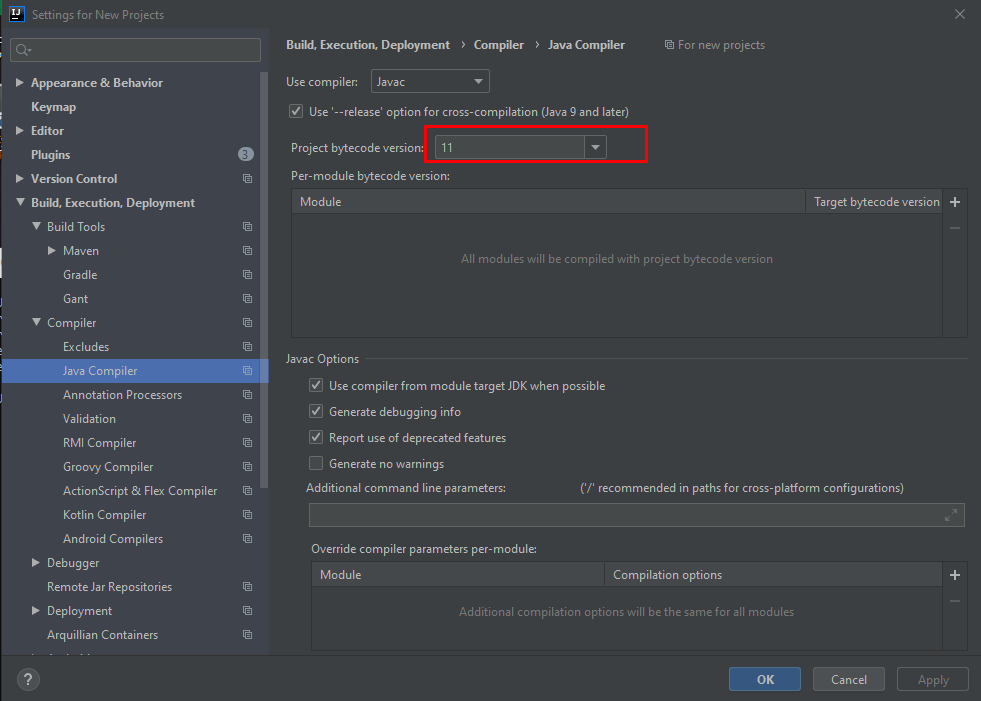Select Gradle under Build Tools

[x=80, y=275]
